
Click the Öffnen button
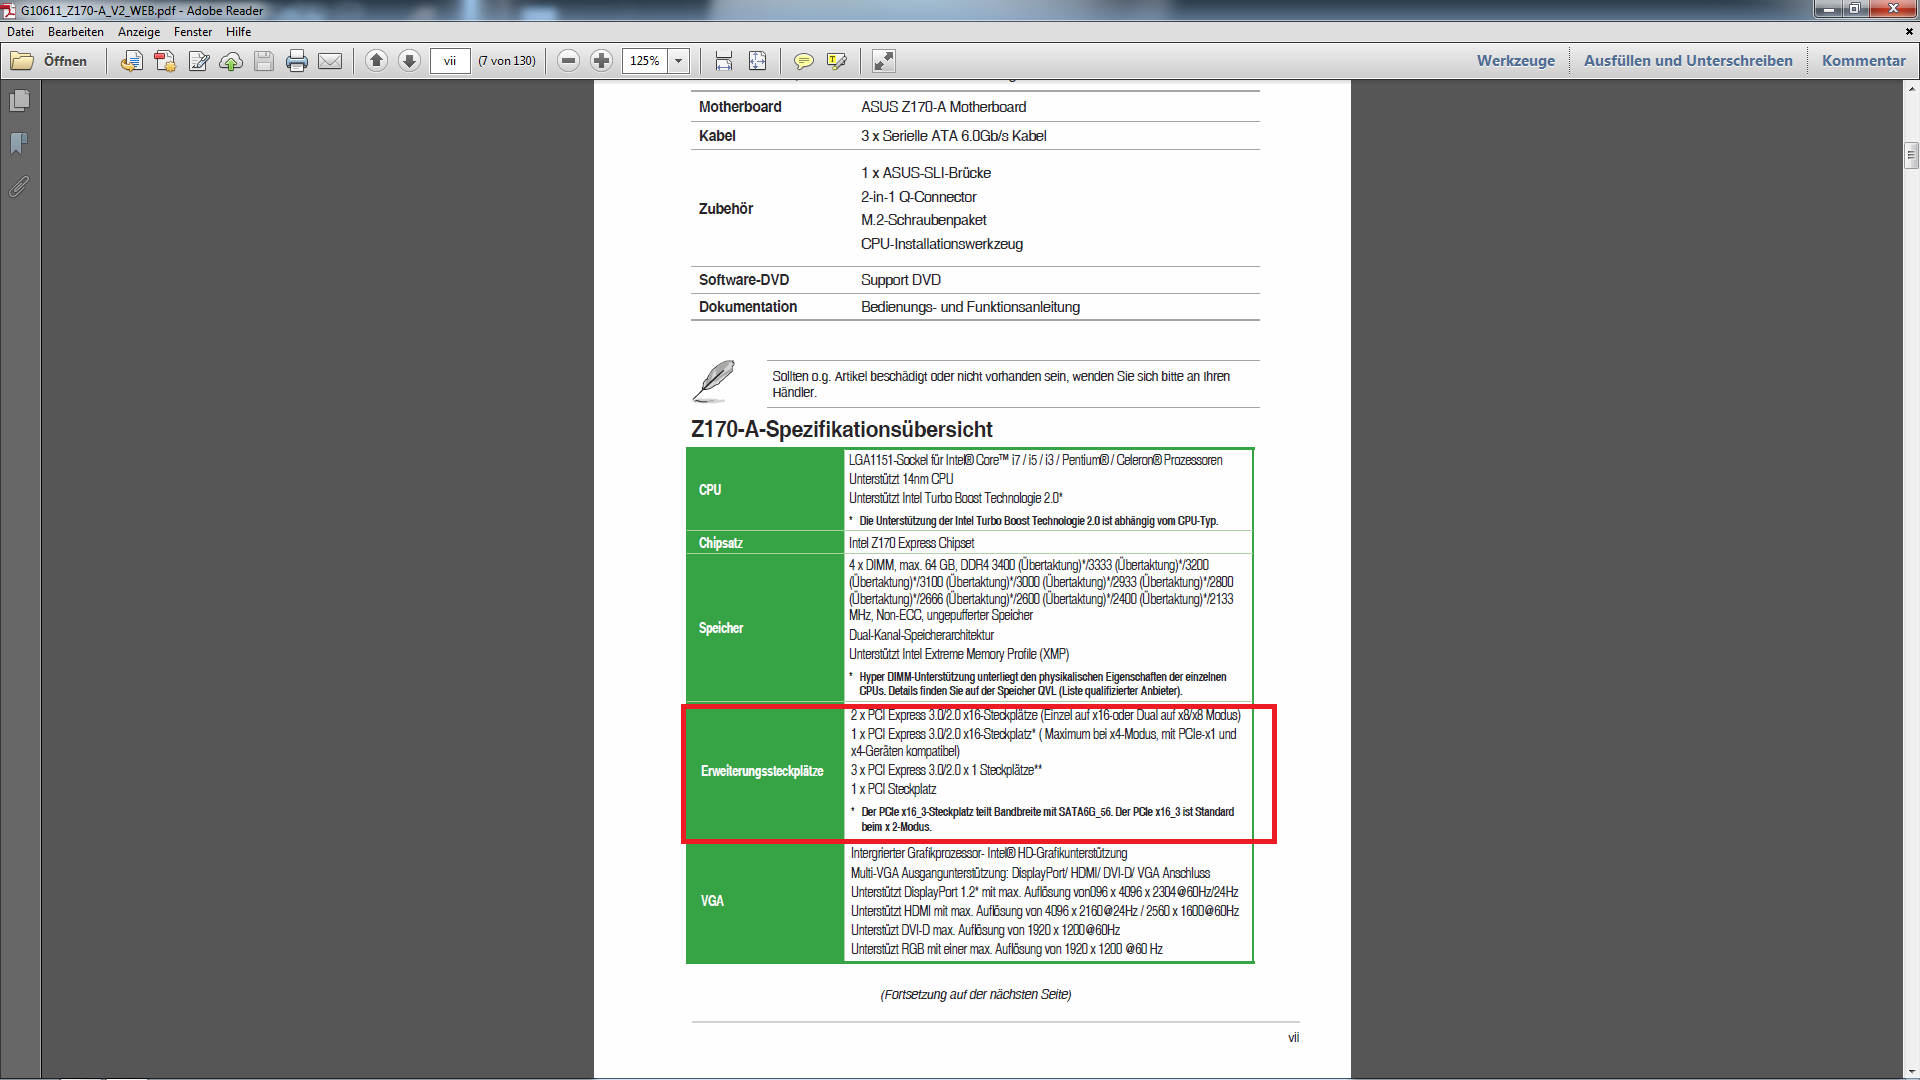[x=49, y=61]
